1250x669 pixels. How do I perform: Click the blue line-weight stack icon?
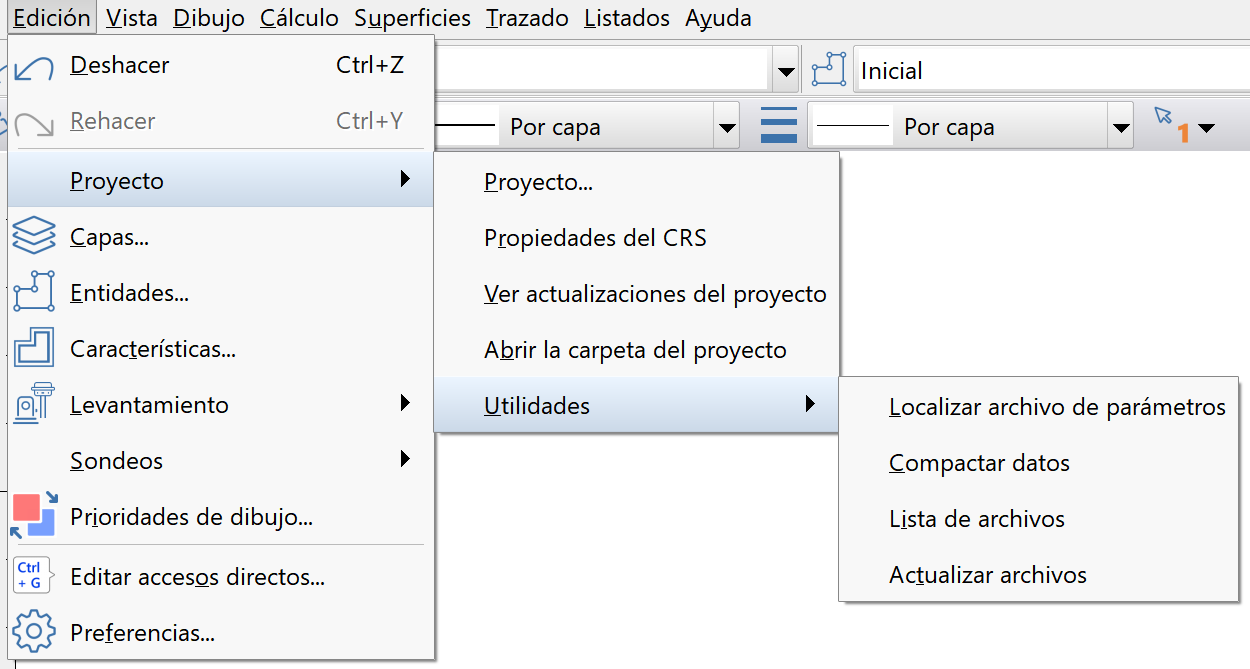coord(777,125)
